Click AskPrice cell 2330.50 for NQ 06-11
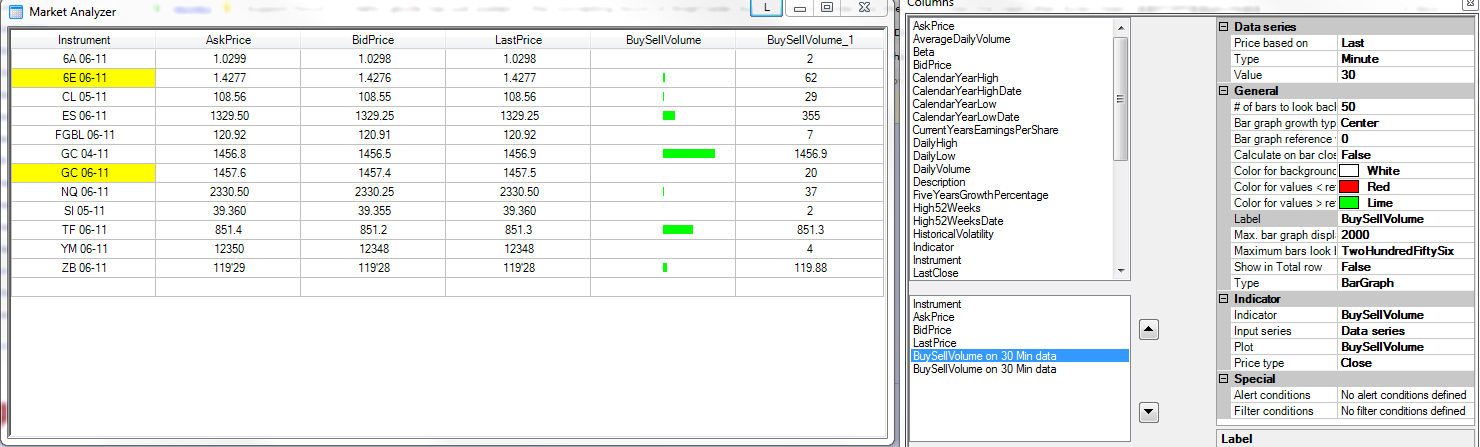This screenshot has height=447, width=1480. click(228, 192)
